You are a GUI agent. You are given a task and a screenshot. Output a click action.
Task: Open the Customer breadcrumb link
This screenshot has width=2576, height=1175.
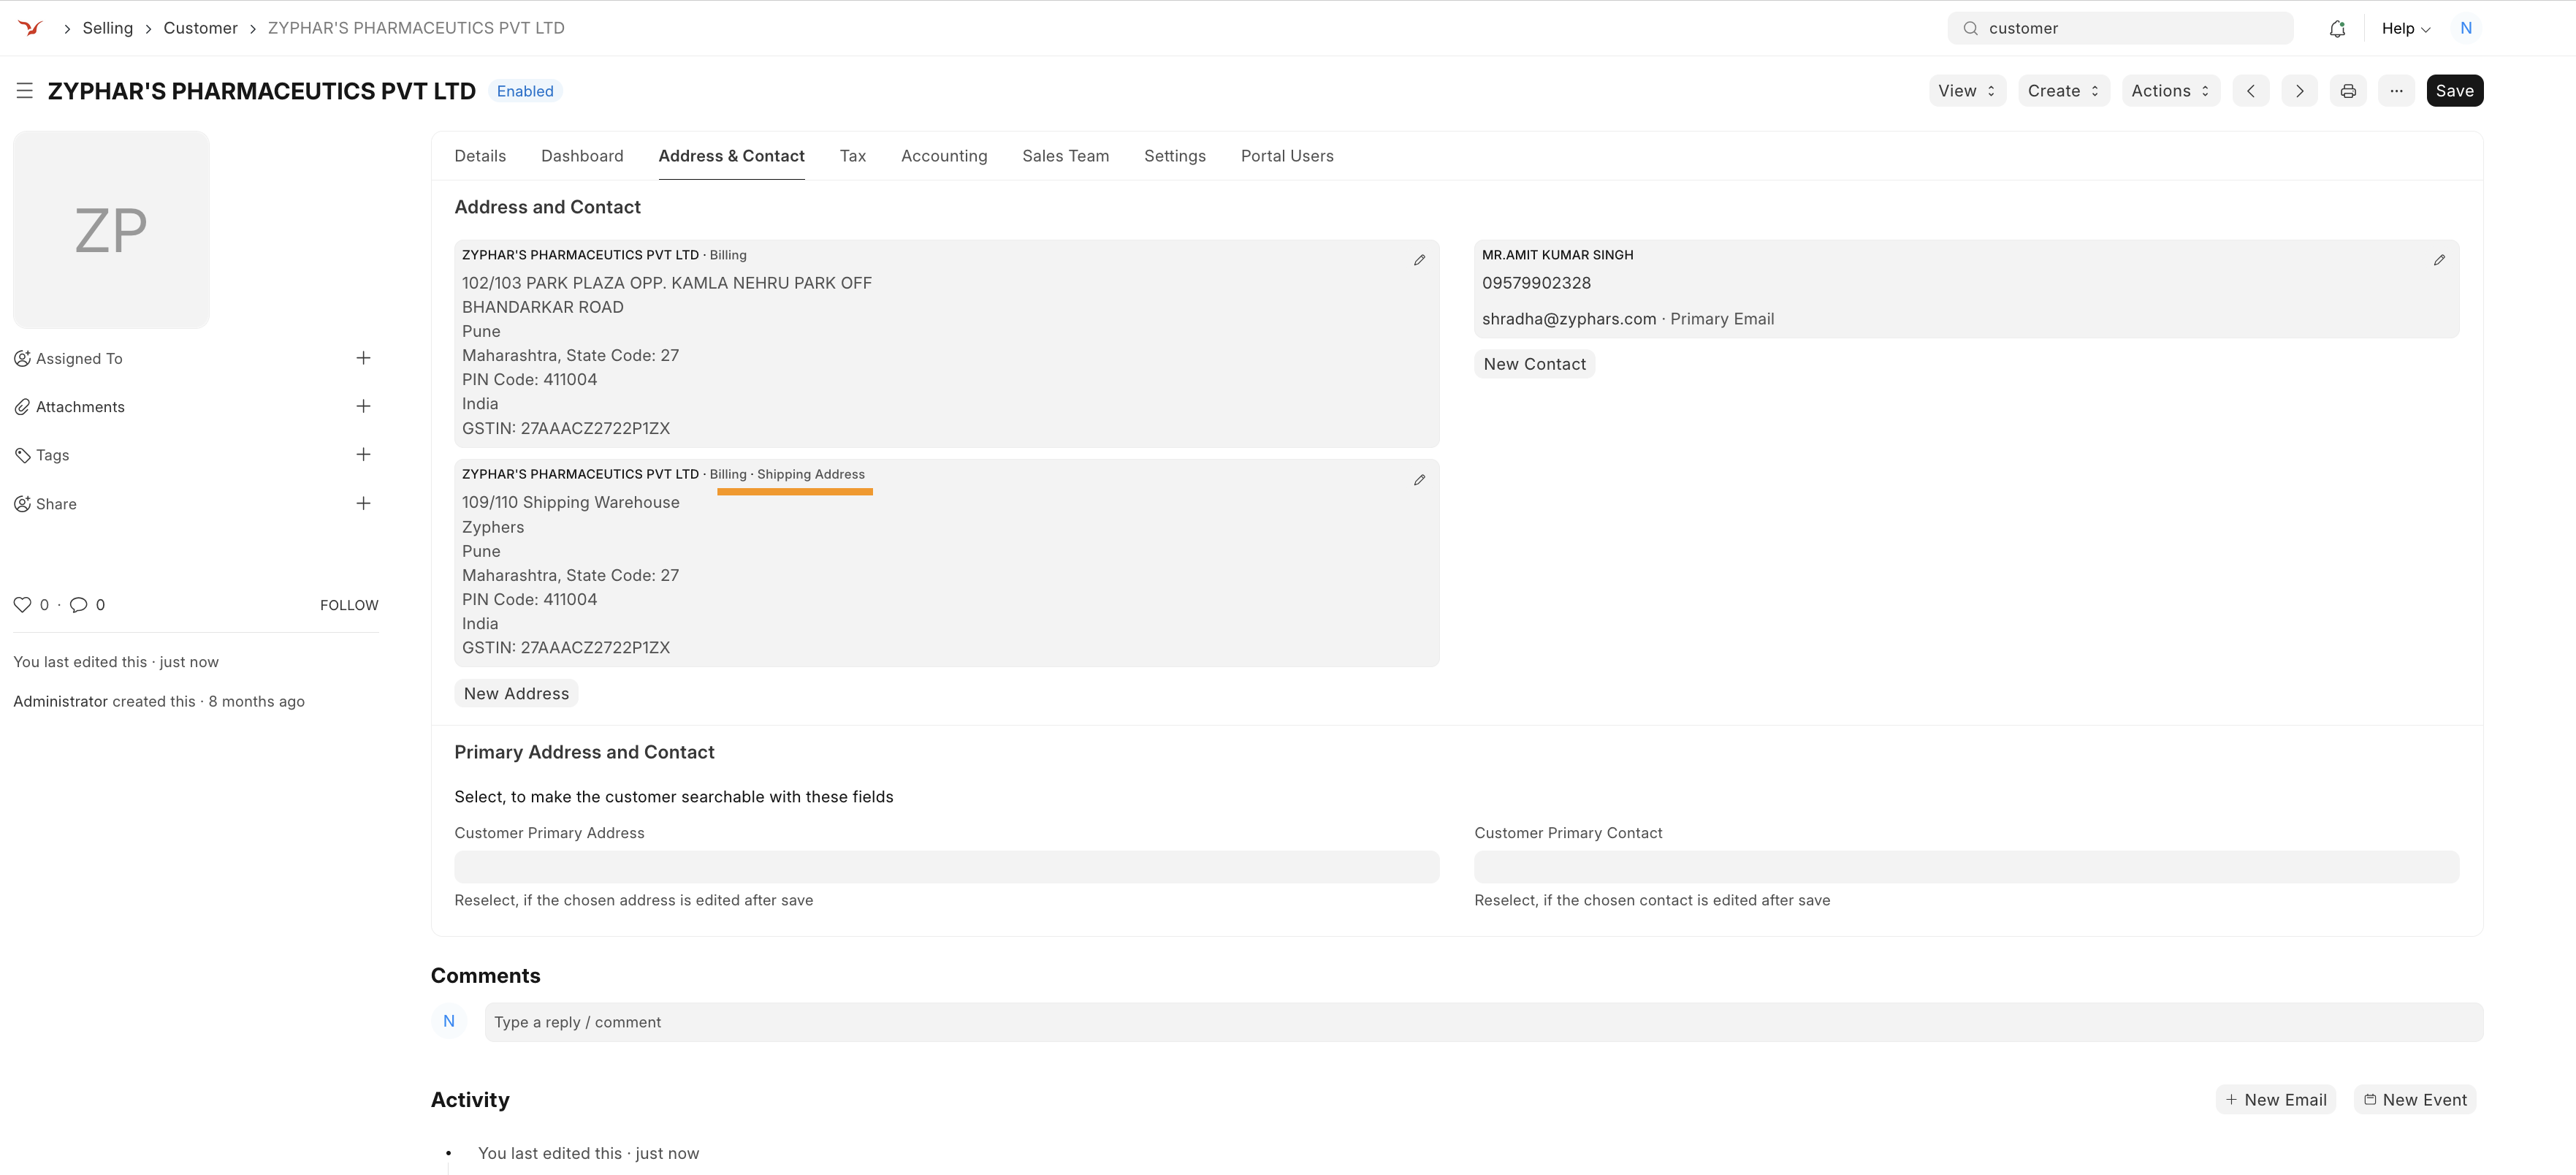point(200,28)
